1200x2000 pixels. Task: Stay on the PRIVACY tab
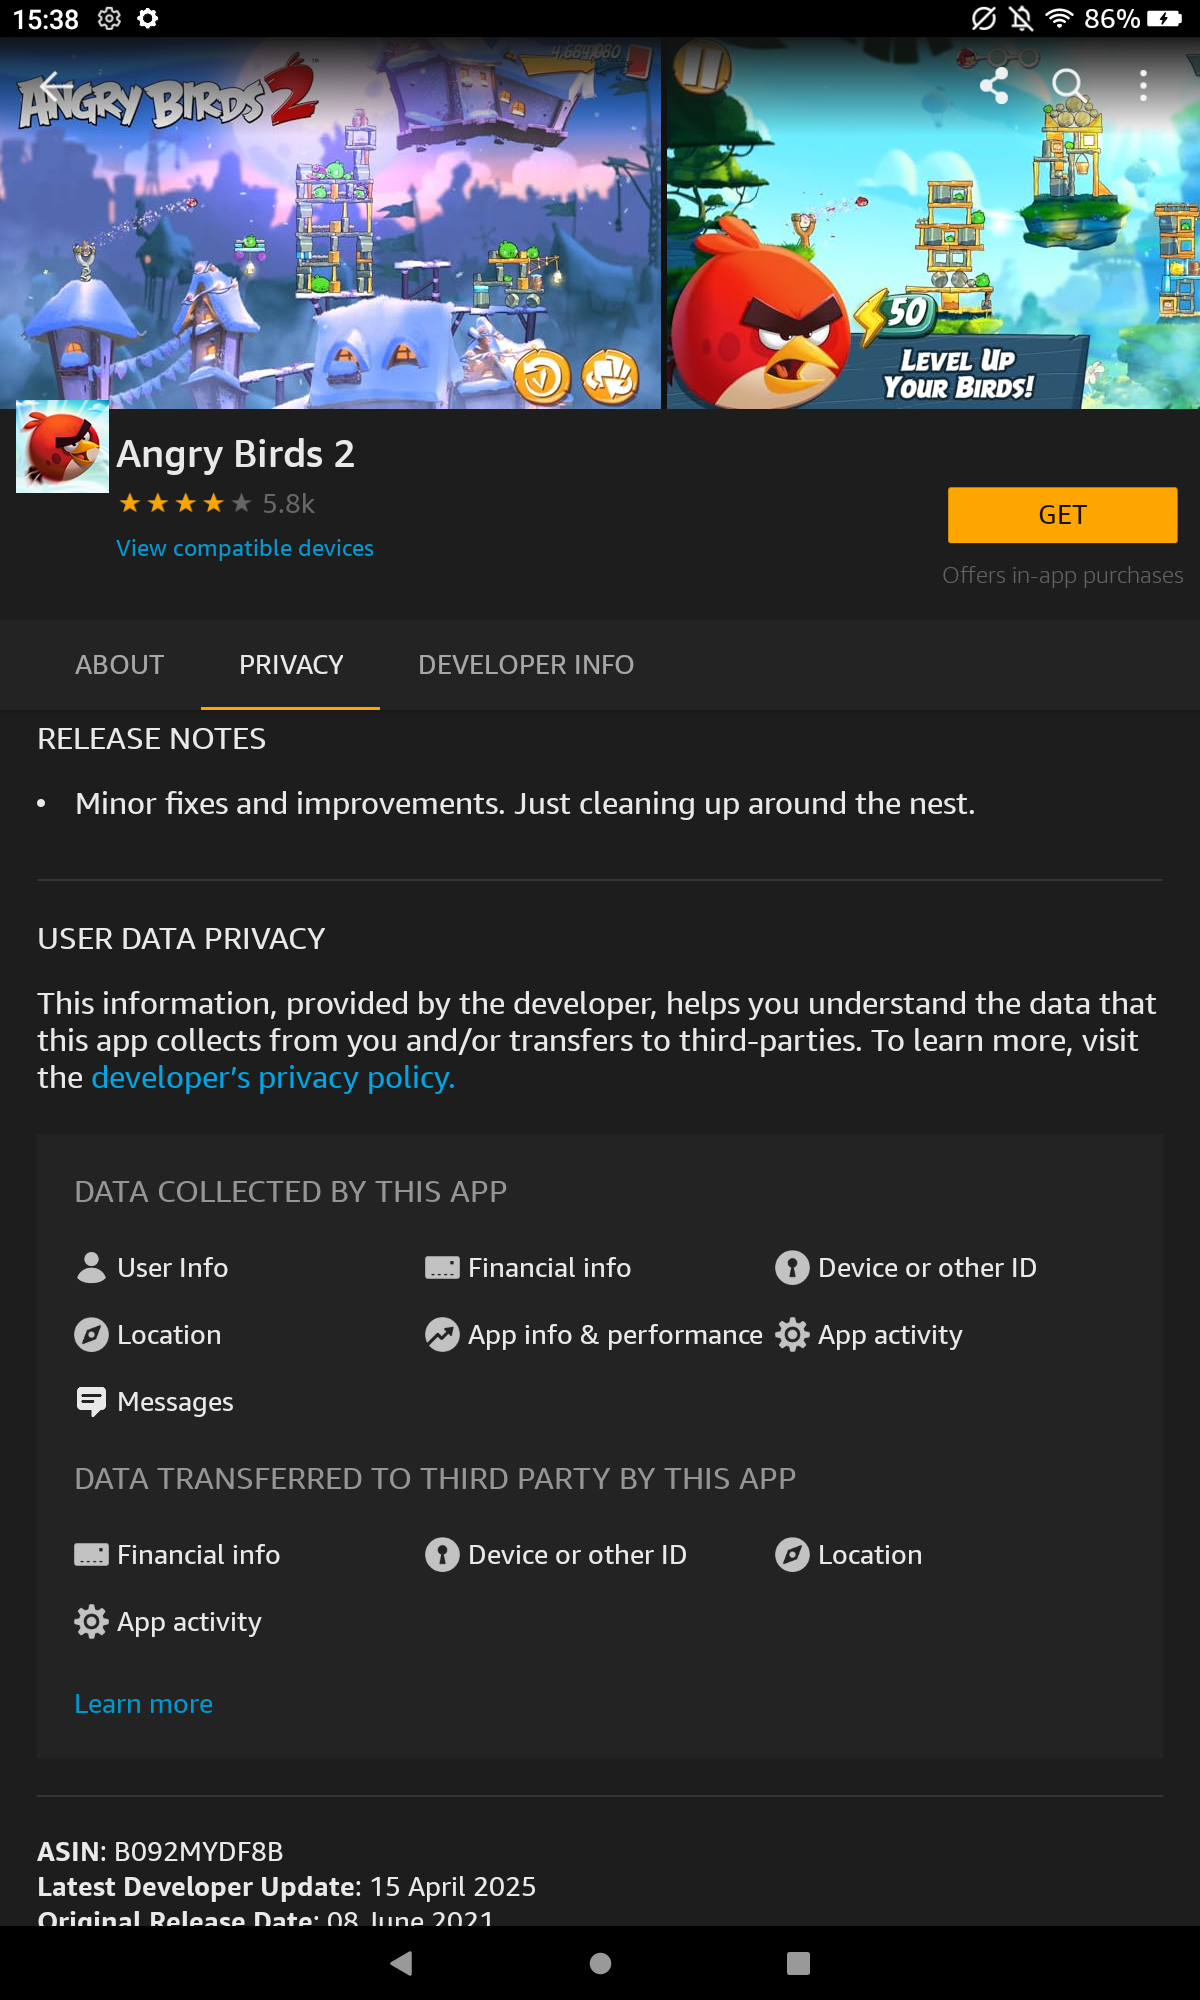pyautogui.click(x=289, y=664)
